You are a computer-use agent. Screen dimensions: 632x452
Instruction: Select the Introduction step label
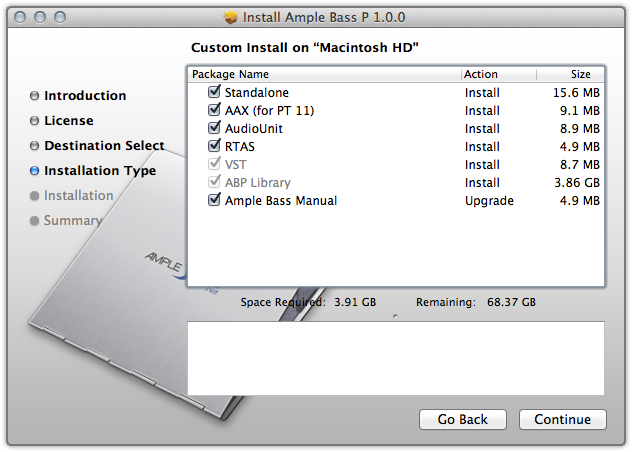click(x=85, y=96)
